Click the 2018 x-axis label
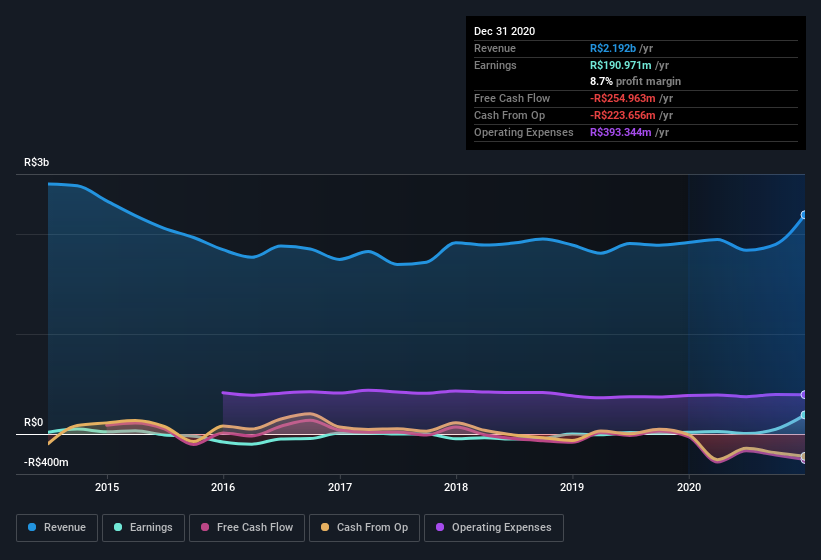The image size is (821, 560). [456, 487]
